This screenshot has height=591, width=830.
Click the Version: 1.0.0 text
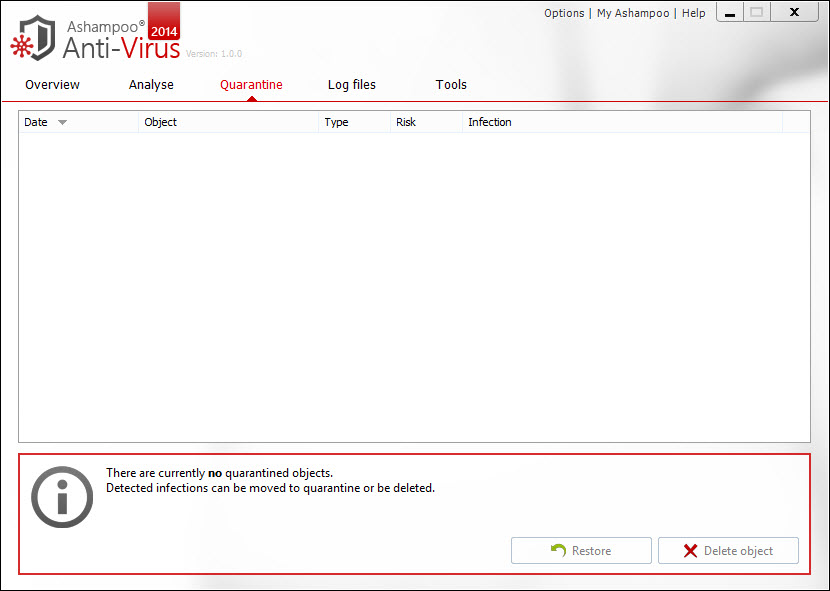[214, 53]
